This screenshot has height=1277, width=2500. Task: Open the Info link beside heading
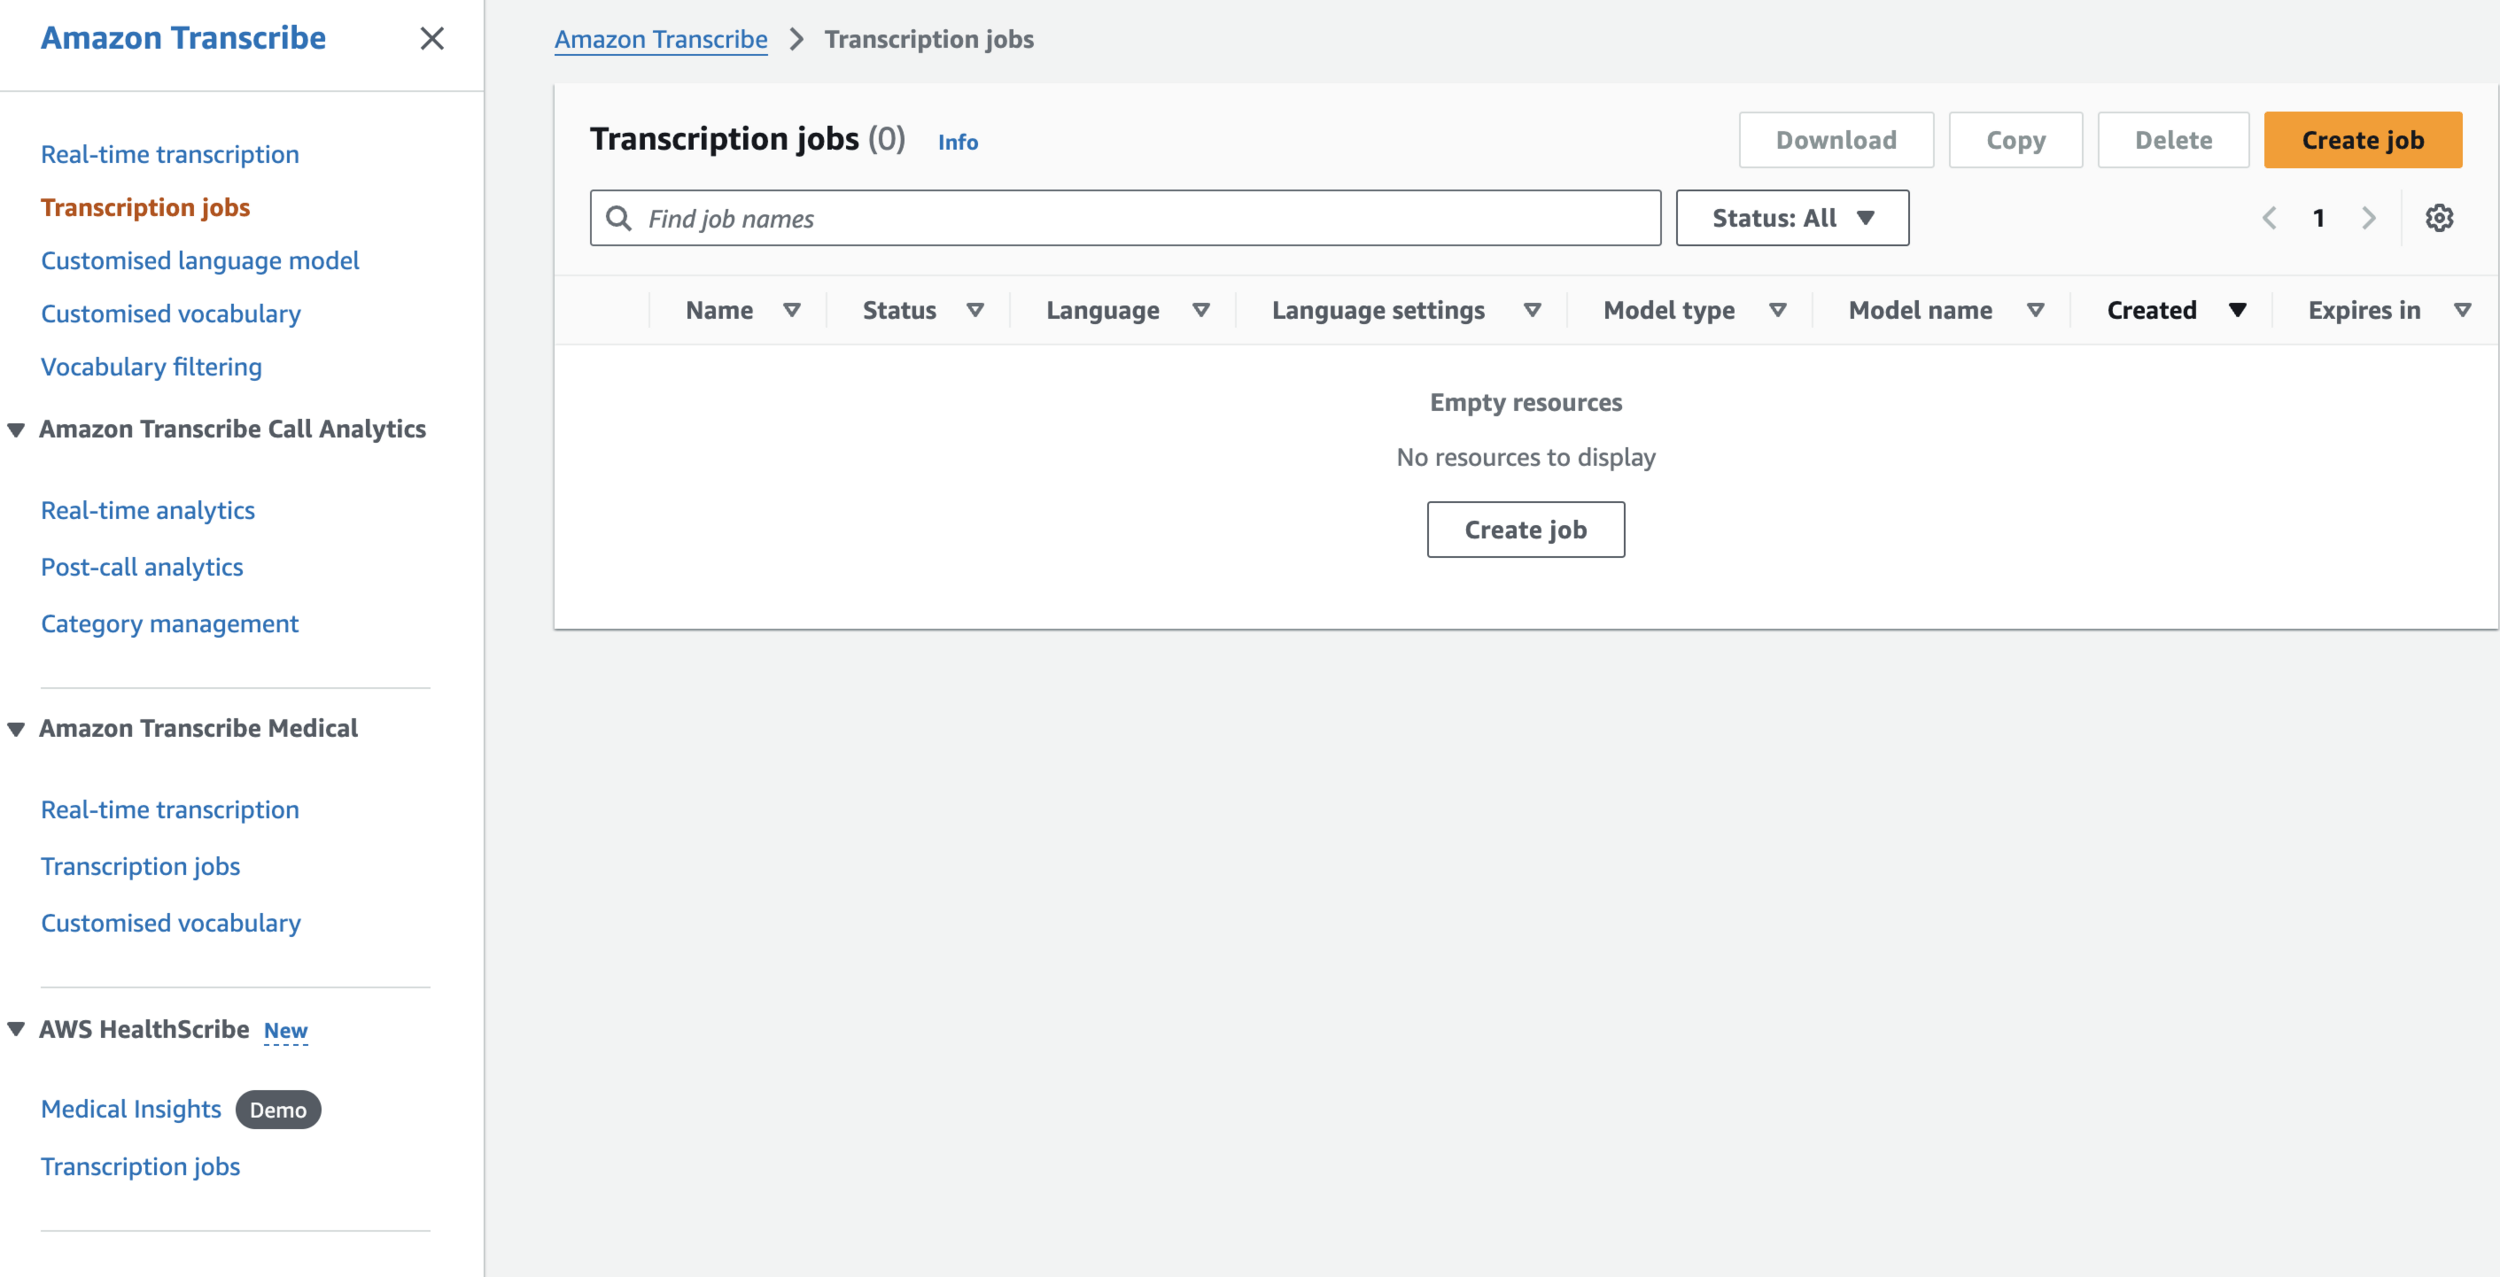click(x=957, y=143)
